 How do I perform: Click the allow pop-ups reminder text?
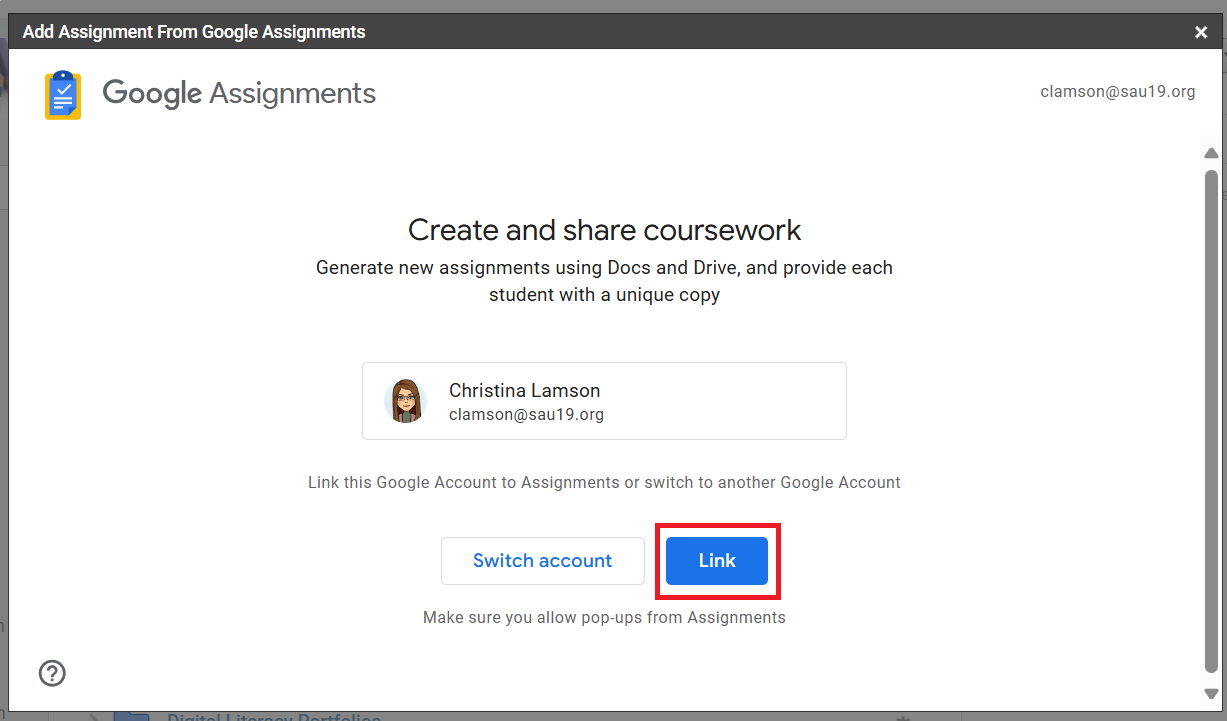pos(604,617)
